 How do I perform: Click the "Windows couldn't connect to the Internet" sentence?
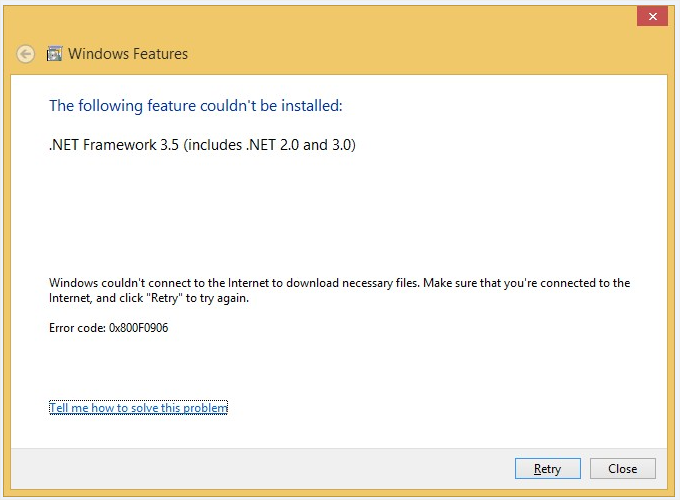(x=160, y=283)
